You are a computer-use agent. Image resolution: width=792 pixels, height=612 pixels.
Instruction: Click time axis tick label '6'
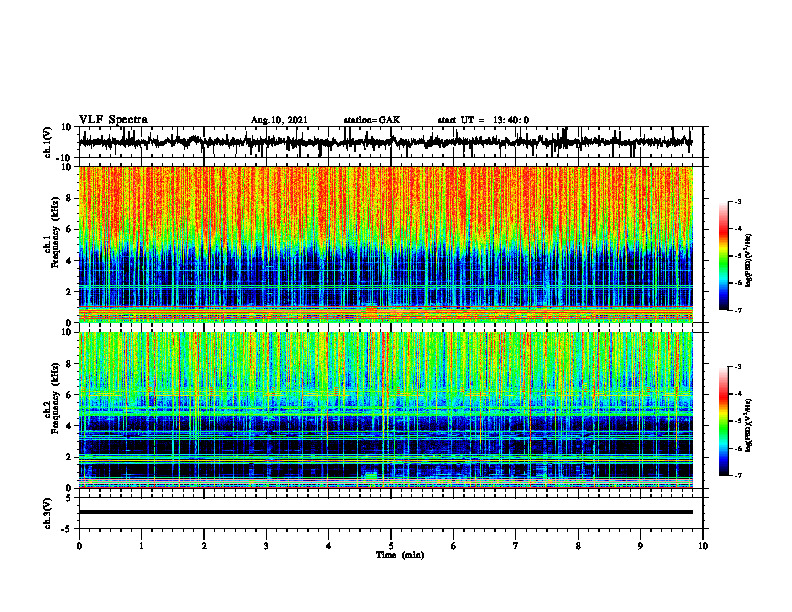point(454,546)
